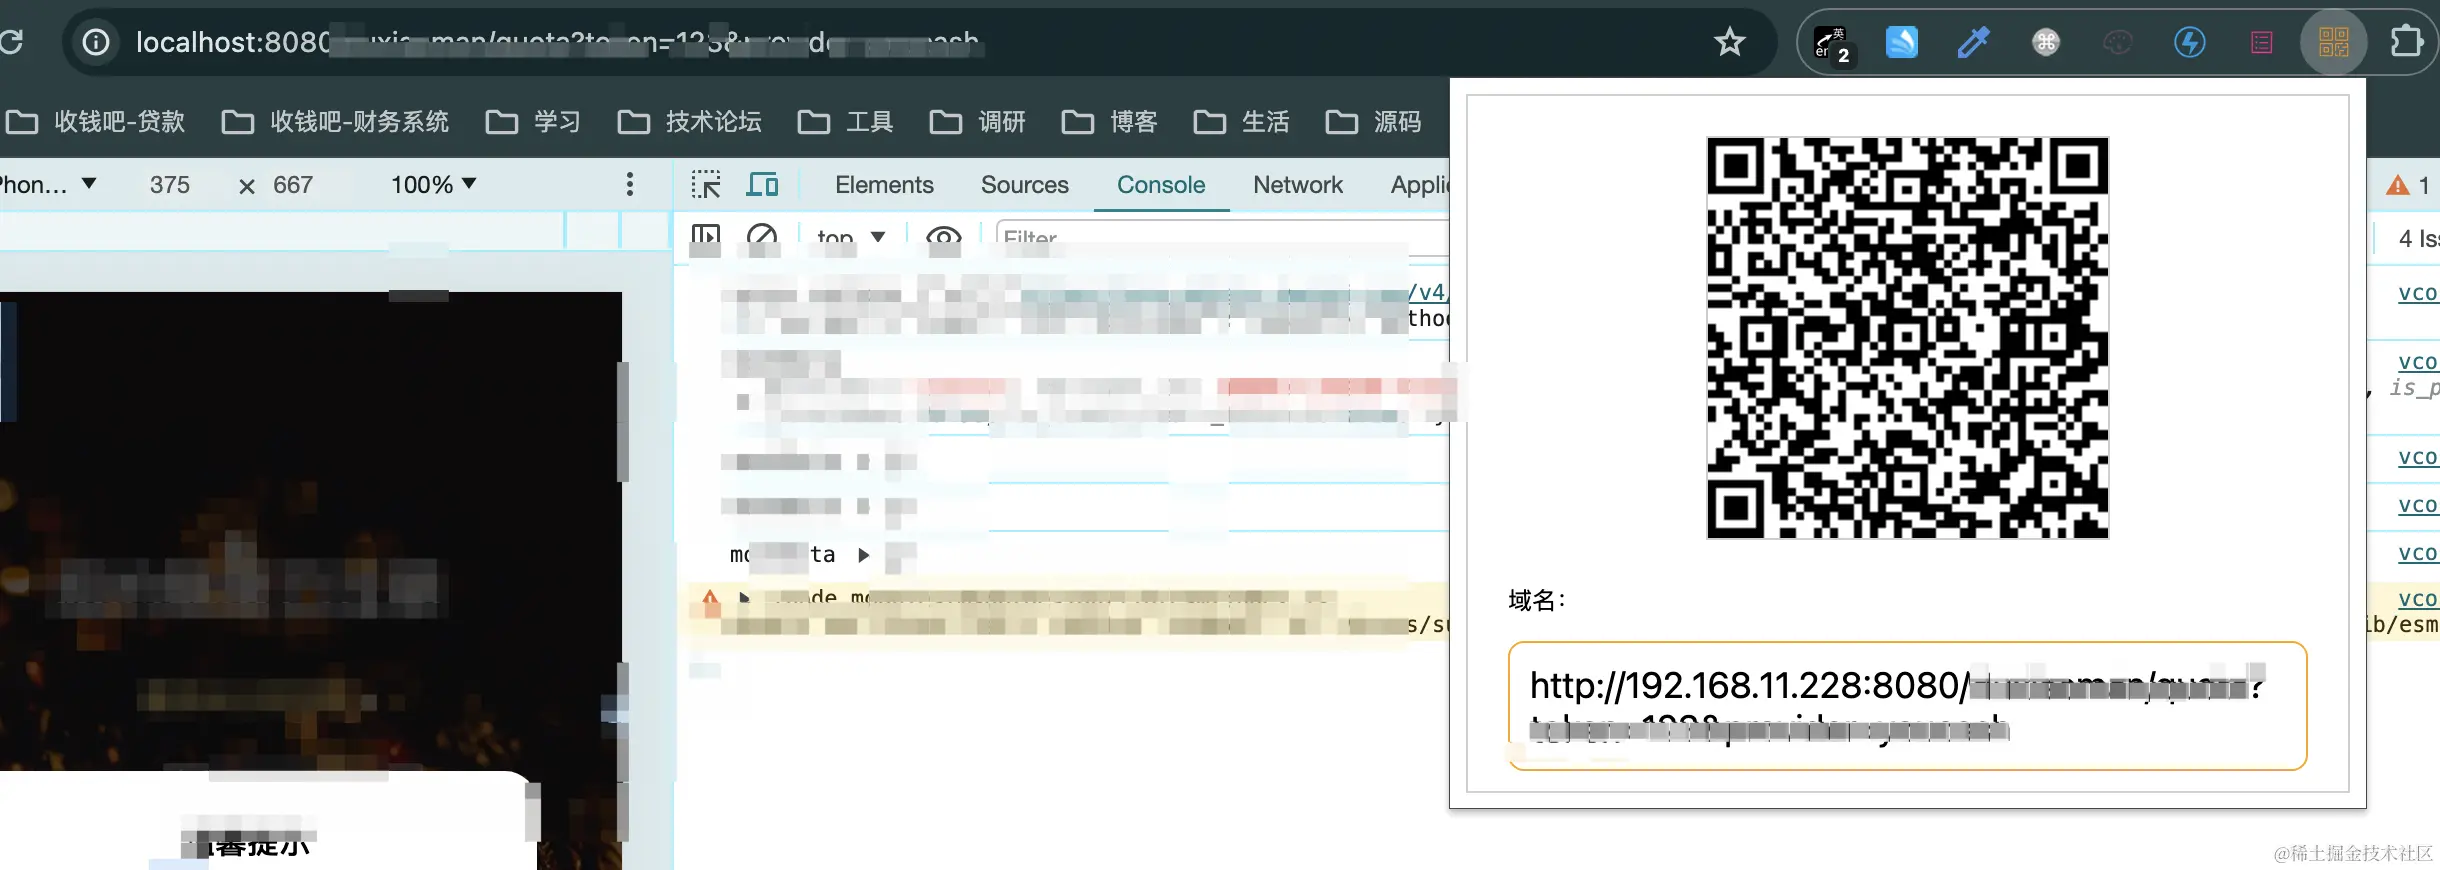Open site information icon in address bar
This screenshot has height=870, width=2440.
click(x=96, y=42)
